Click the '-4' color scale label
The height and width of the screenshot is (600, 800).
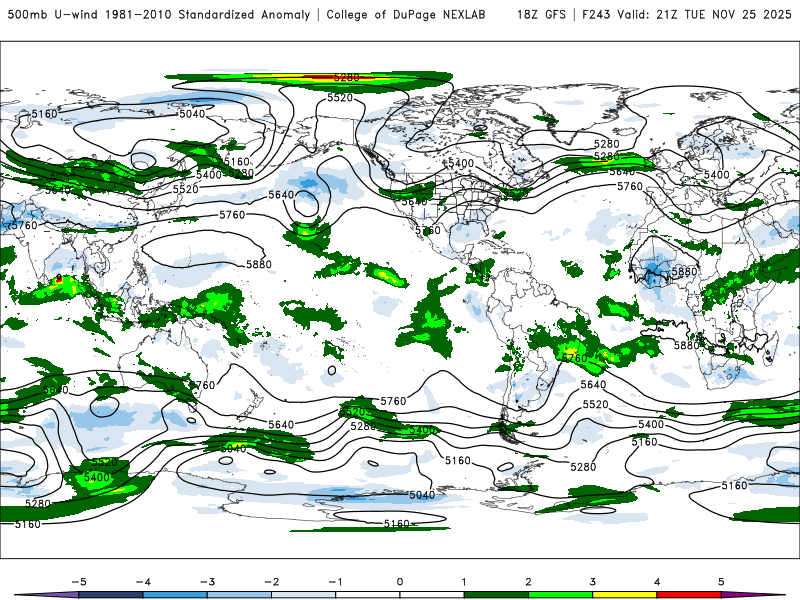tap(143, 582)
